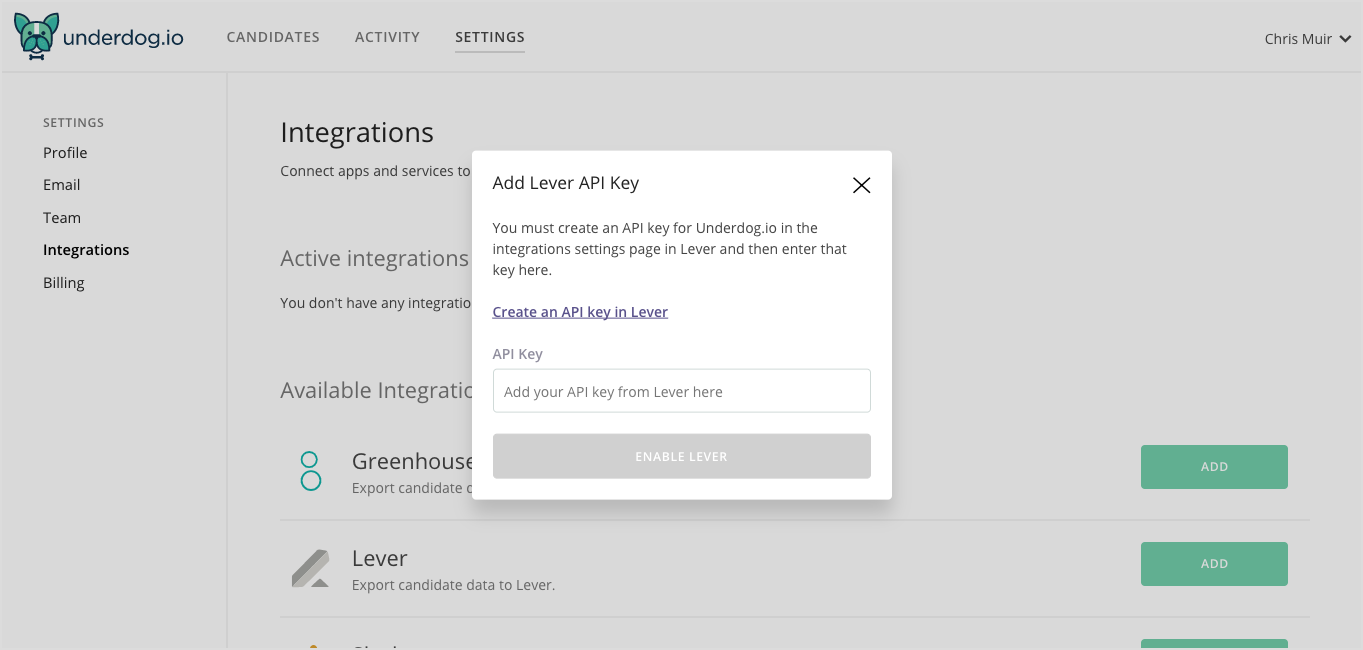This screenshot has width=1363, height=650.
Task: Add the Lever integration
Action: (x=1214, y=564)
